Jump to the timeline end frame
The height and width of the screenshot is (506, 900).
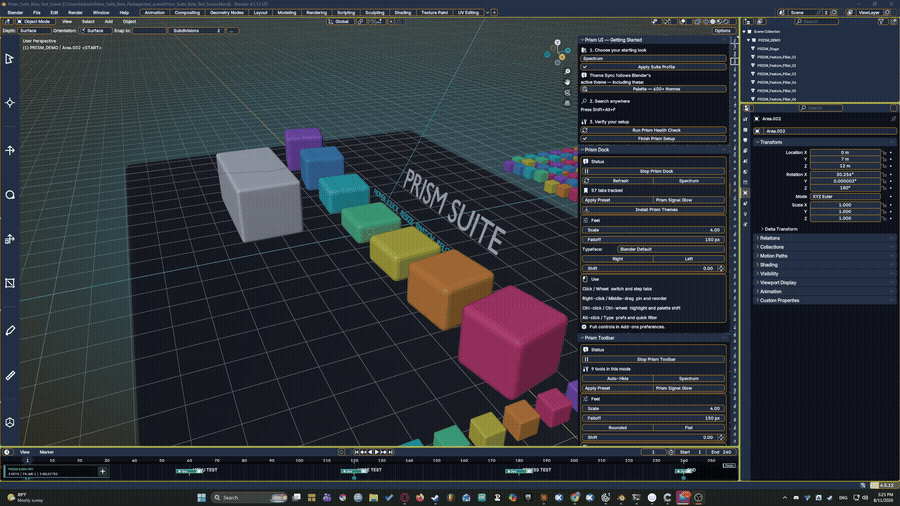pos(391,452)
